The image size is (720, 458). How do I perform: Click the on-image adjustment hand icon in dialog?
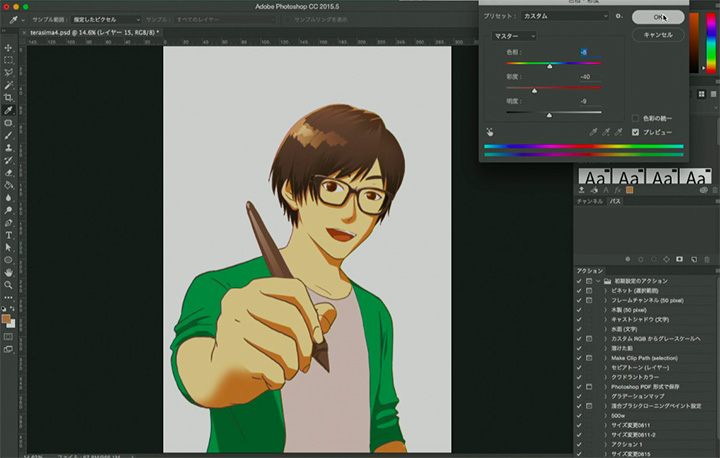click(x=489, y=132)
